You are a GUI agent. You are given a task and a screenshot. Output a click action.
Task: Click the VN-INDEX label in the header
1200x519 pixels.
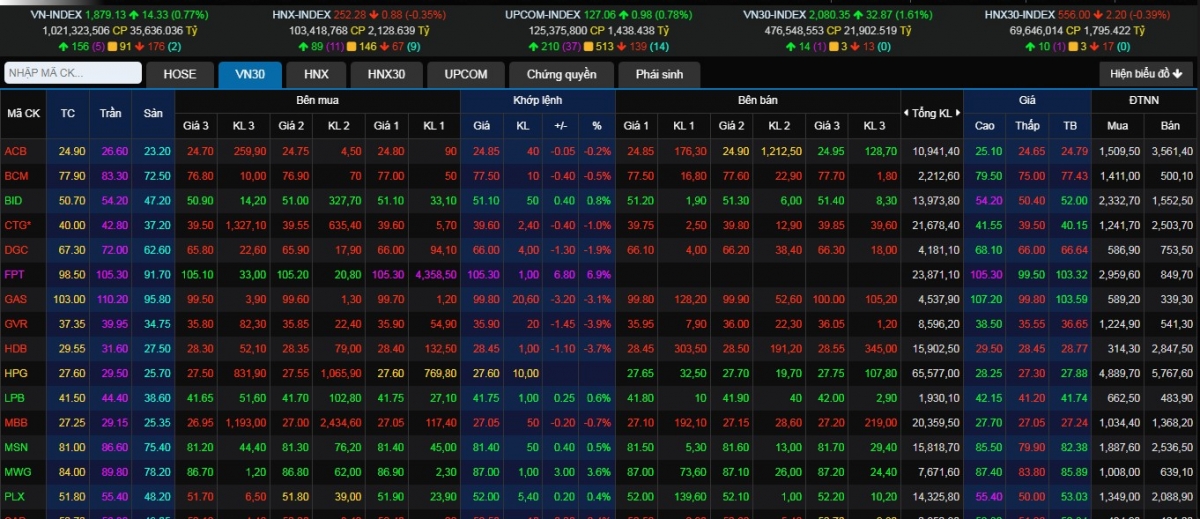[58, 15]
